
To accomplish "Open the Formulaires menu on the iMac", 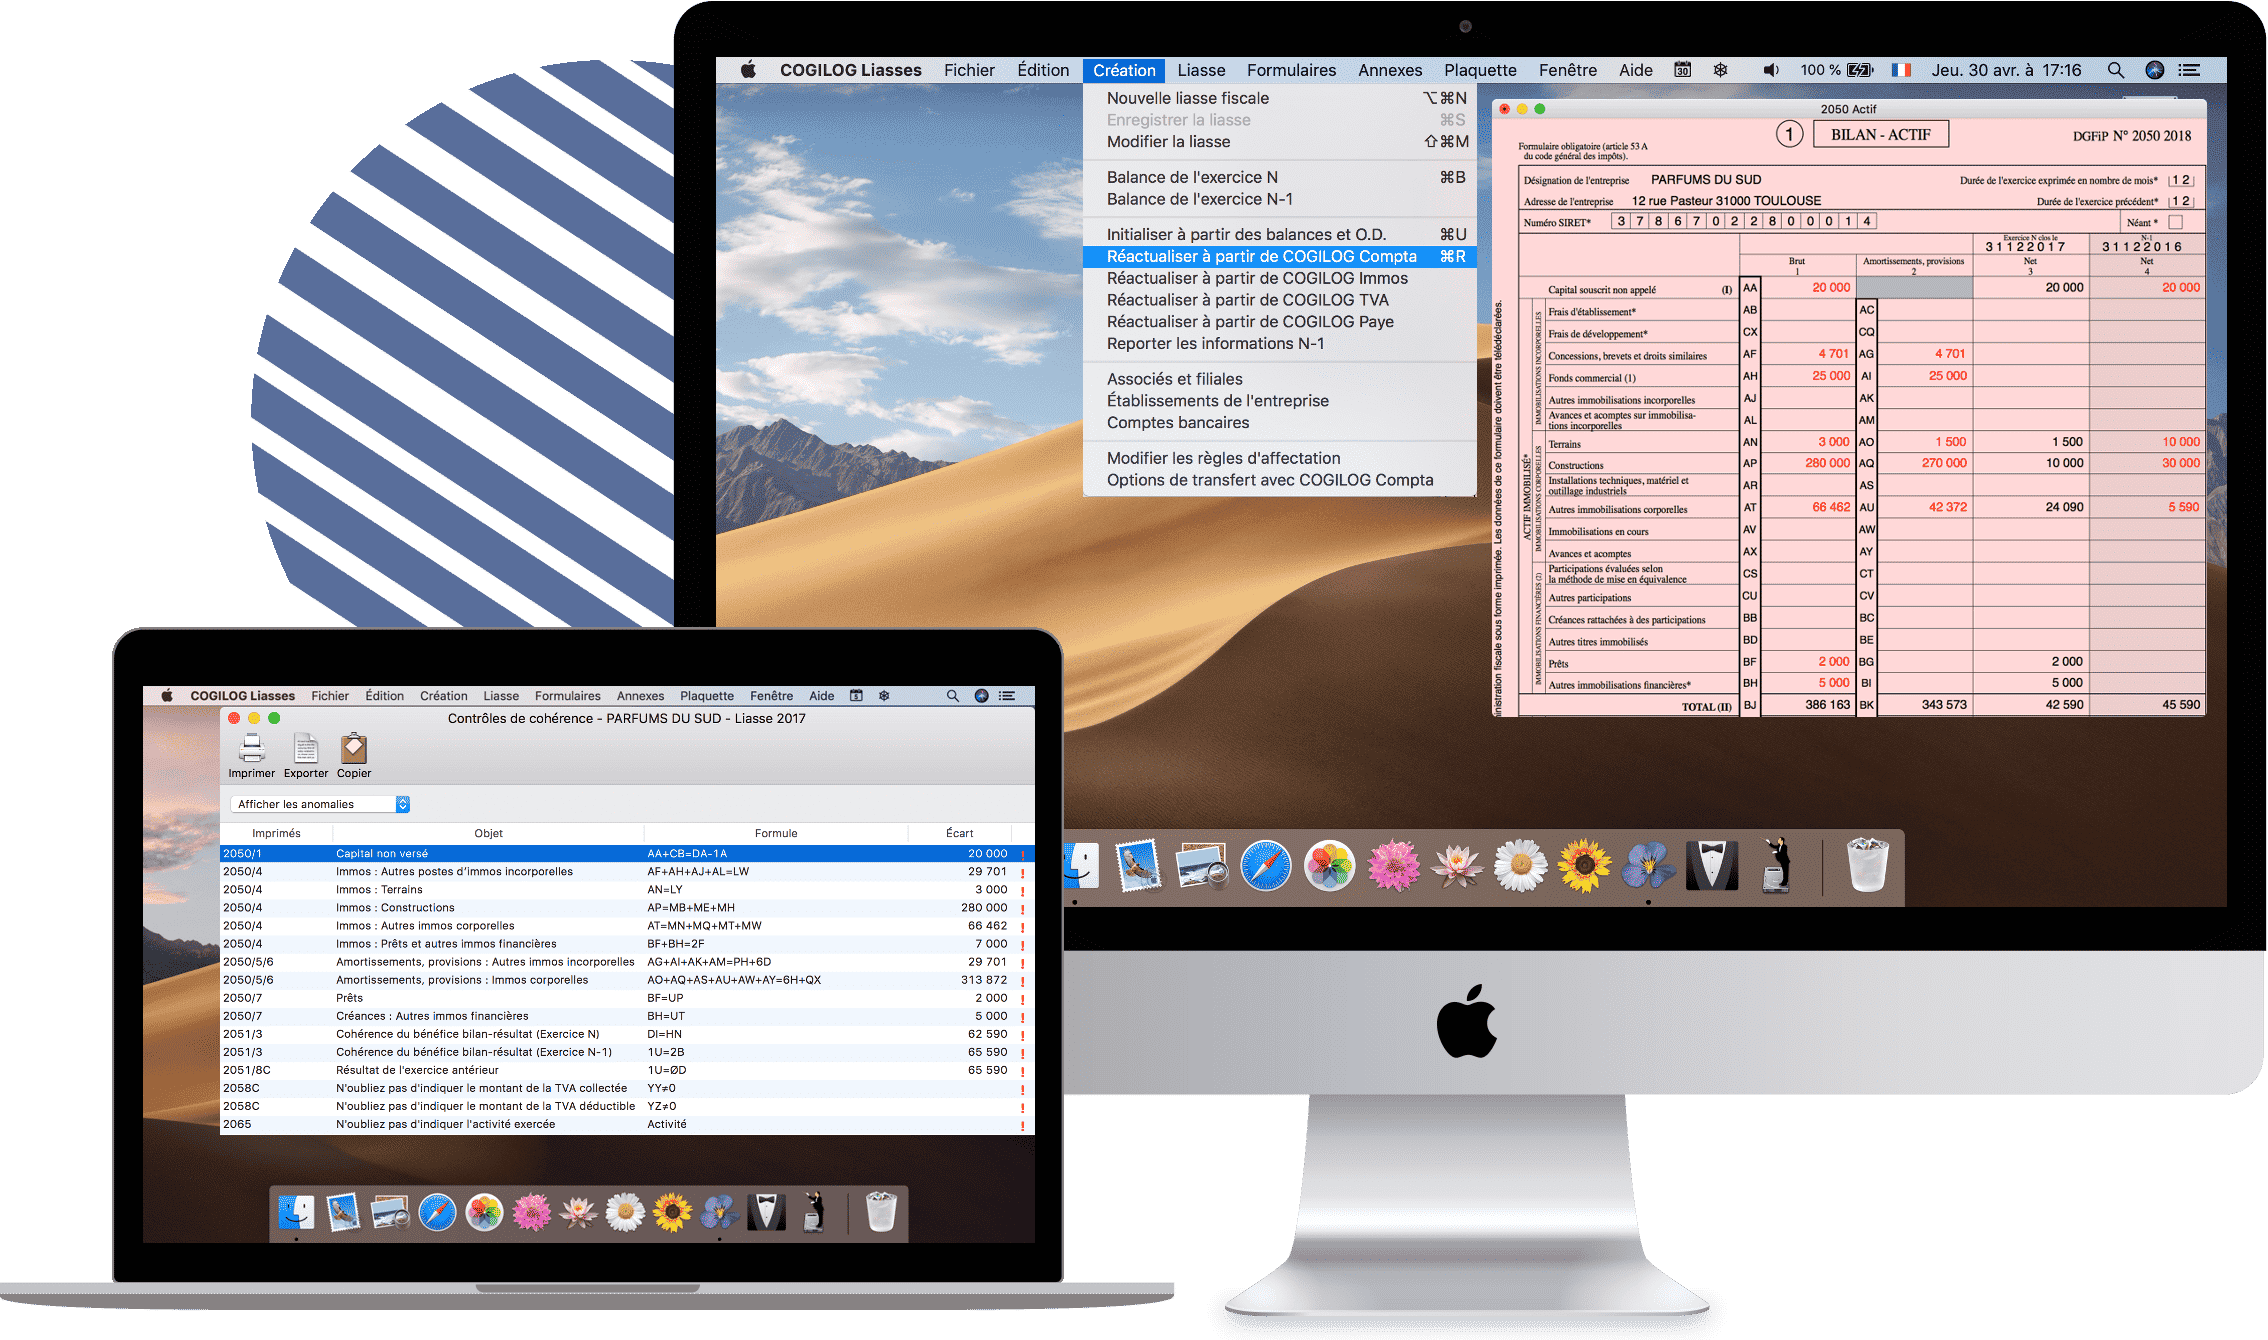I will click(x=1291, y=70).
